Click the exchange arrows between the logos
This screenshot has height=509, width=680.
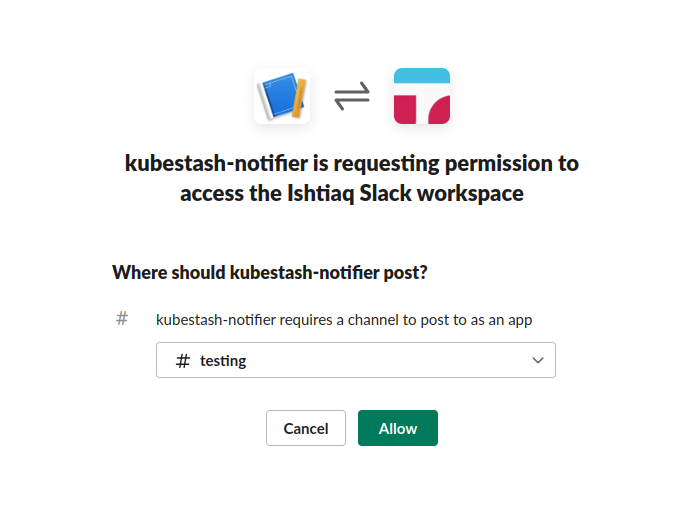[x=352, y=96]
